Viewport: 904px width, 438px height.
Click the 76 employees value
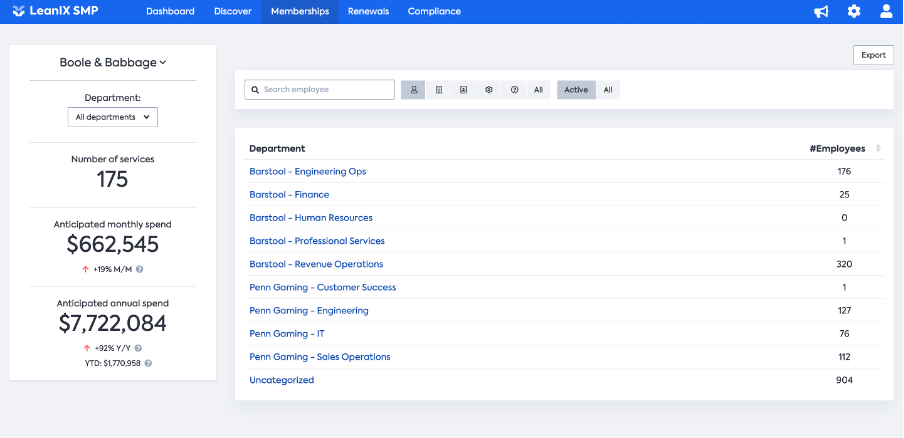point(844,334)
